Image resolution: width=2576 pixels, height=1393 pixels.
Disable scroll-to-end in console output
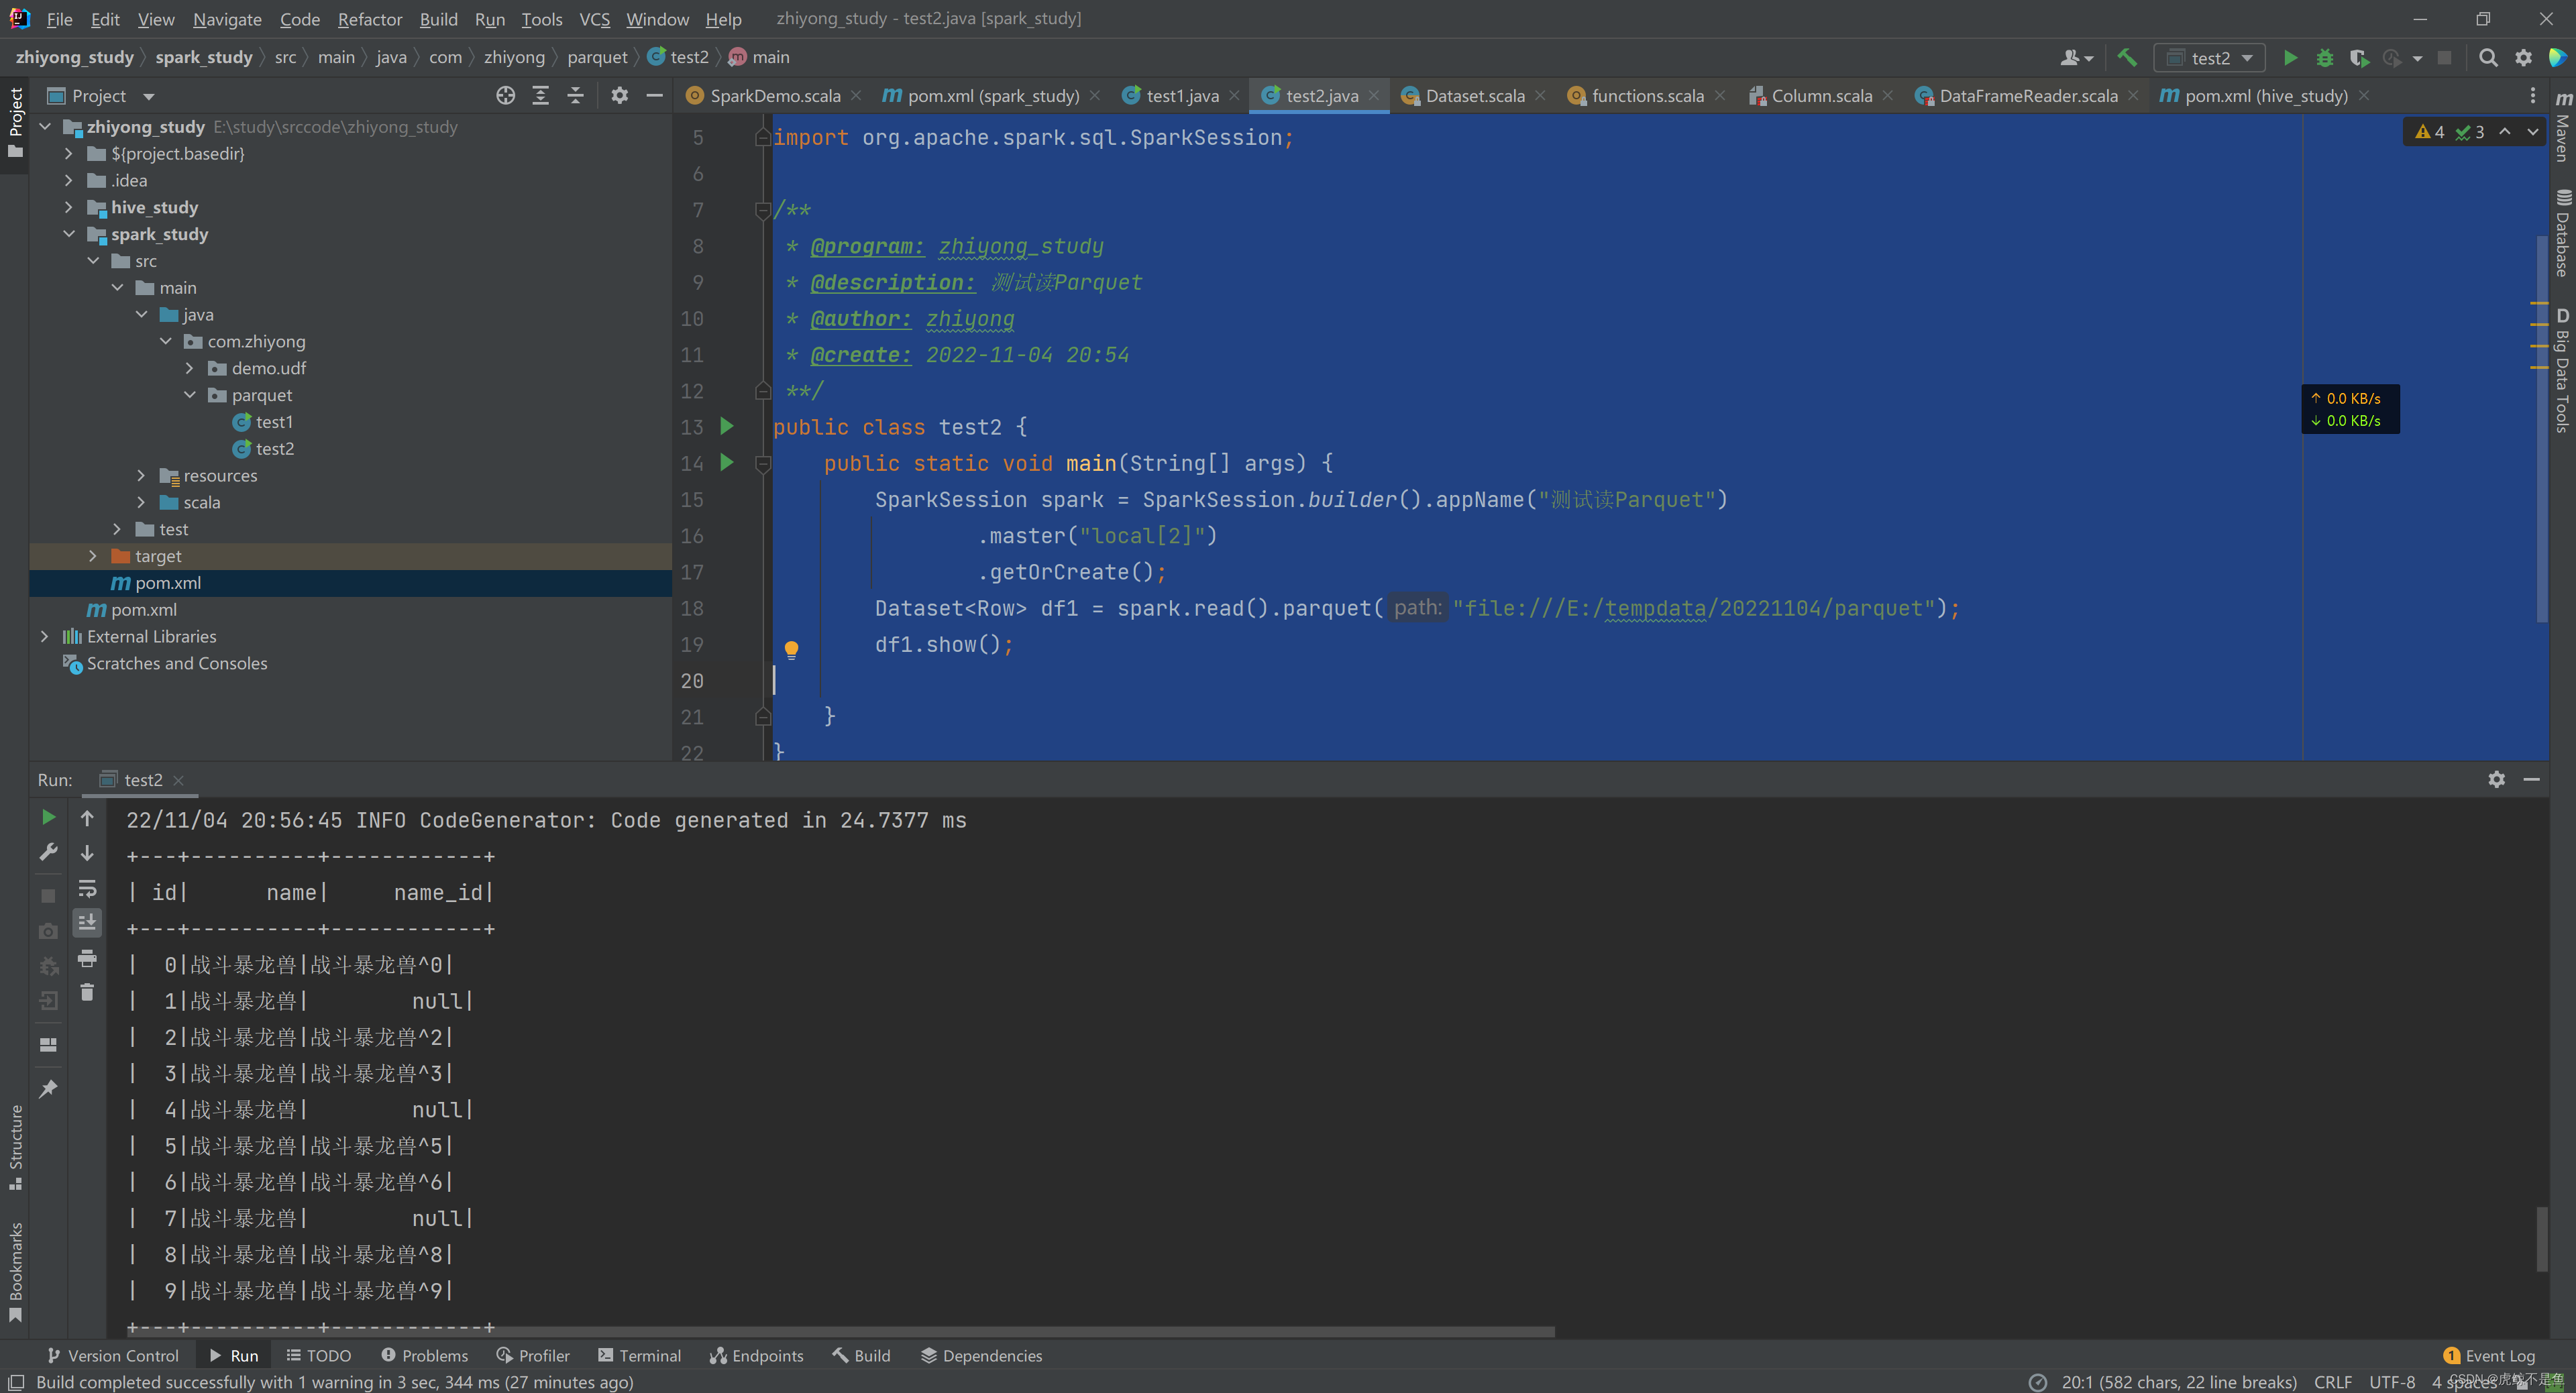click(87, 923)
